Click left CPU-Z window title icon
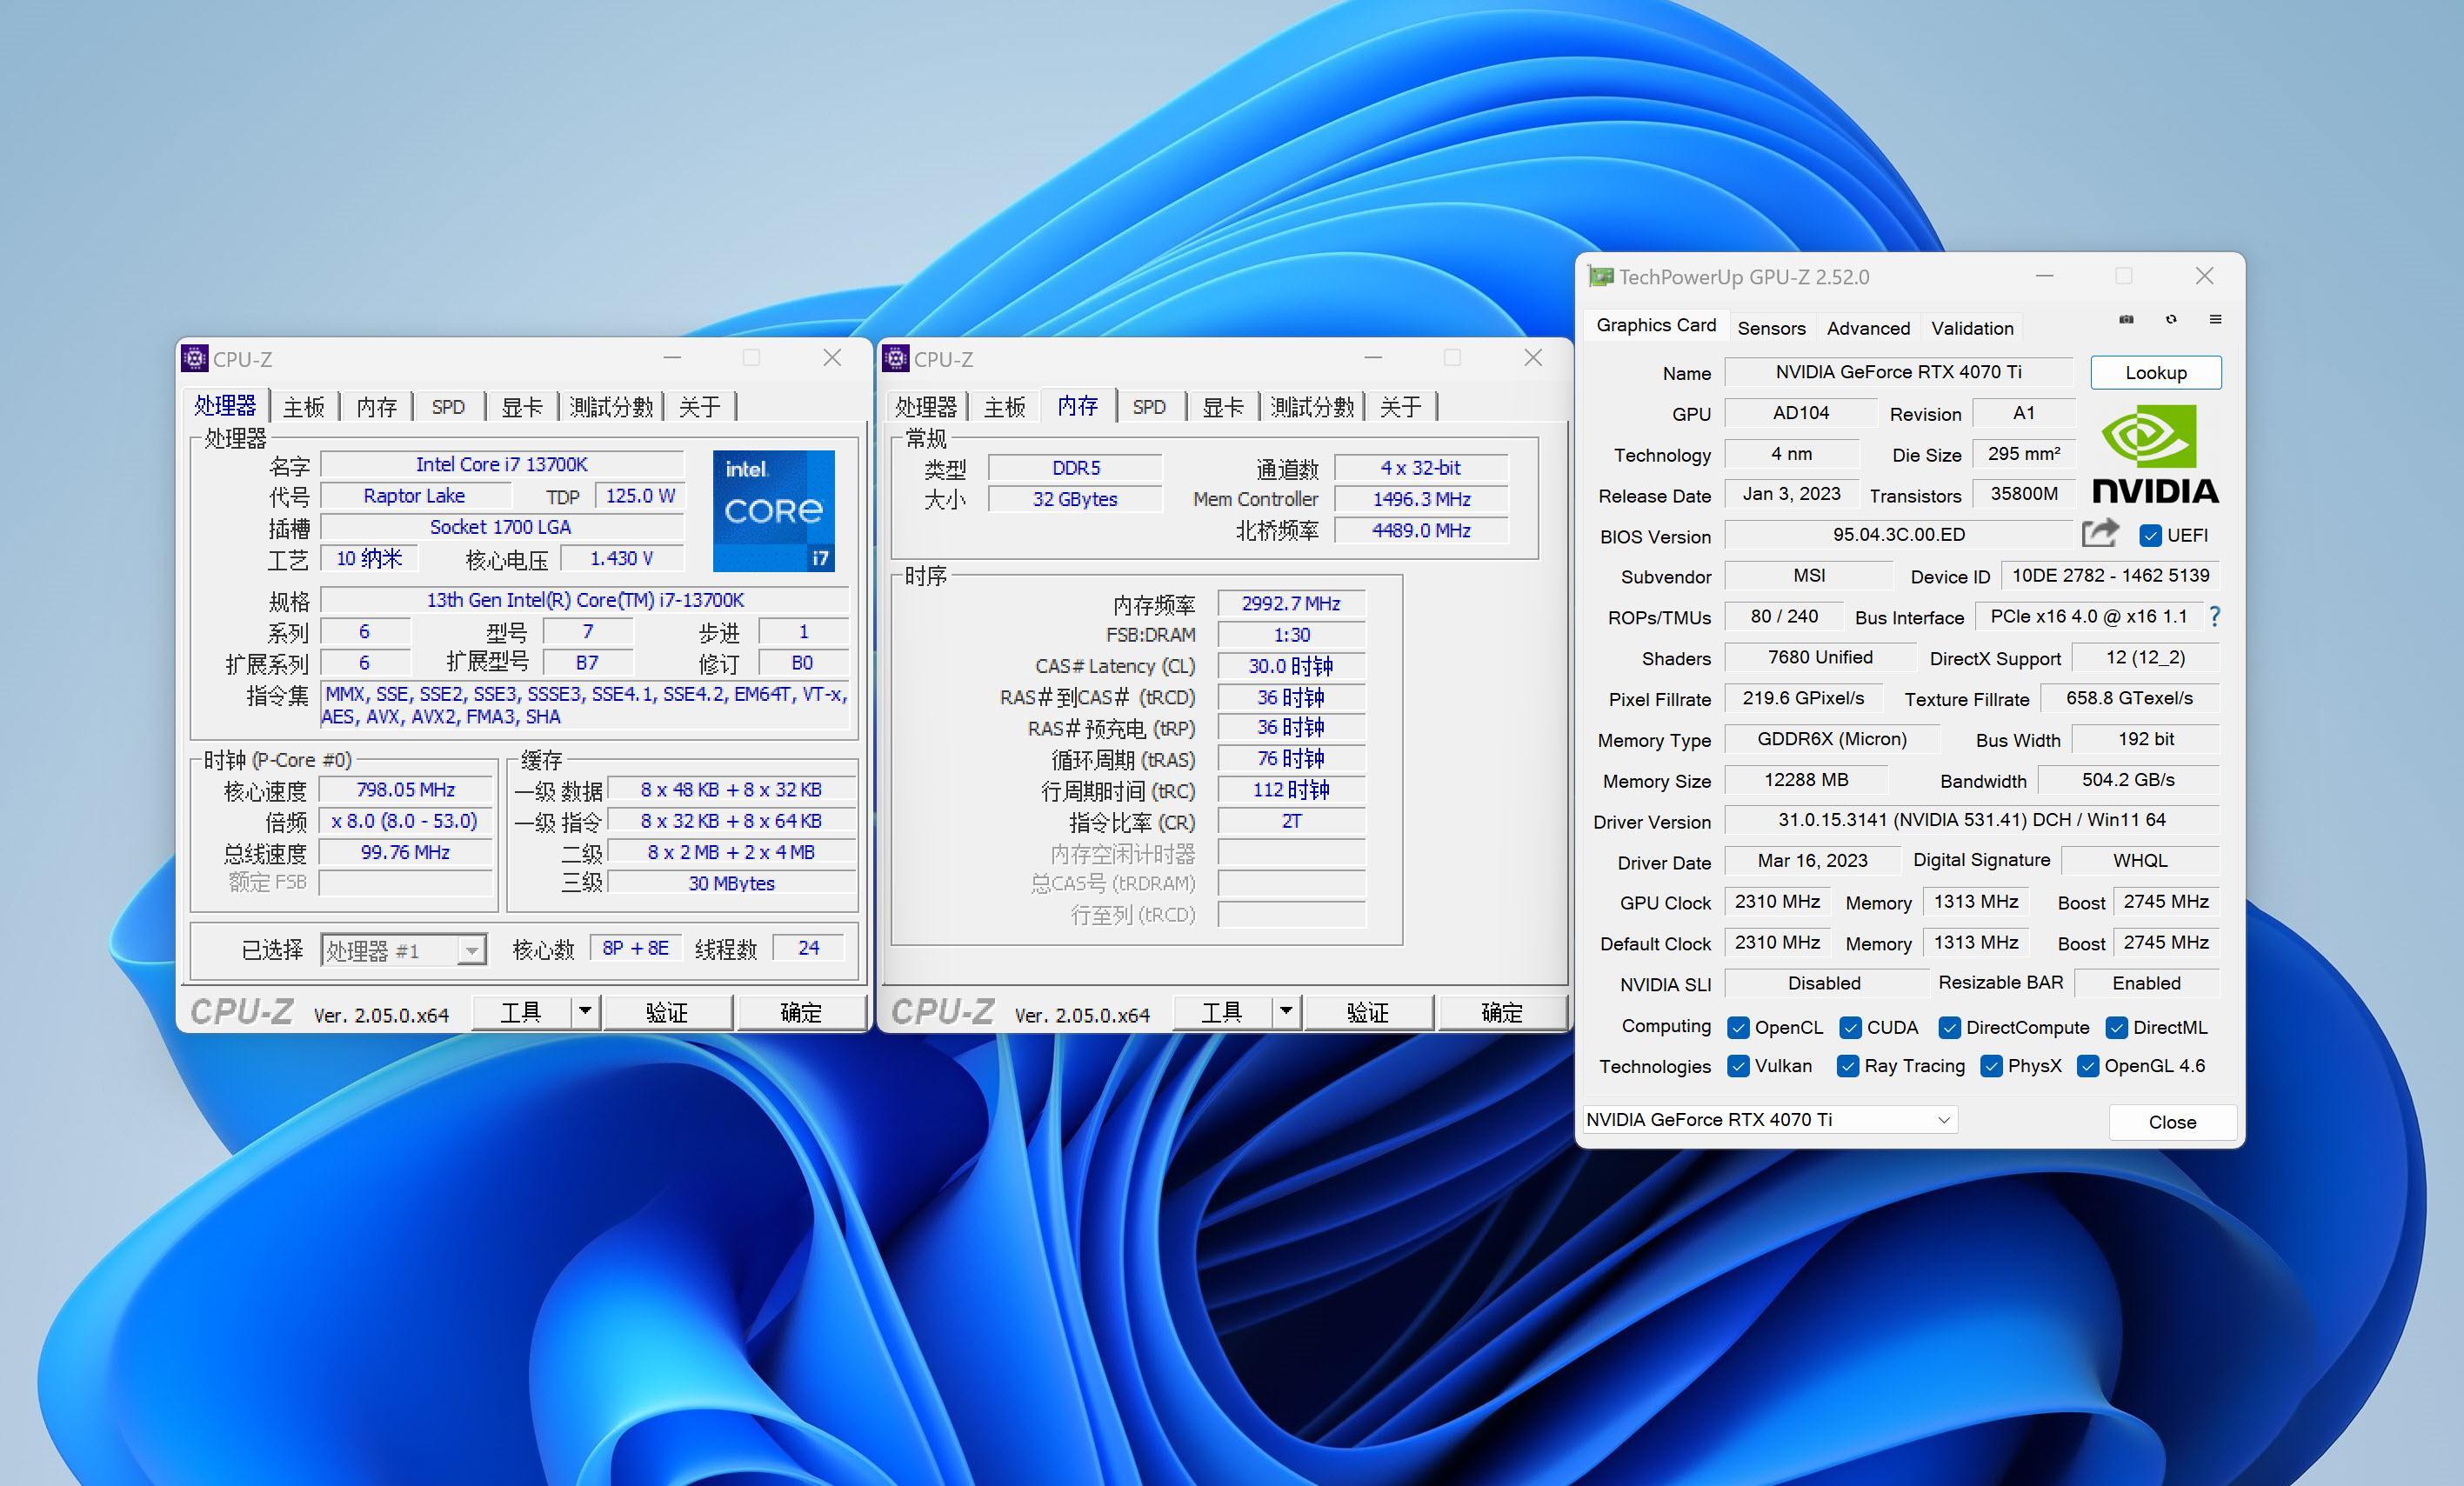 [x=195, y=358]
